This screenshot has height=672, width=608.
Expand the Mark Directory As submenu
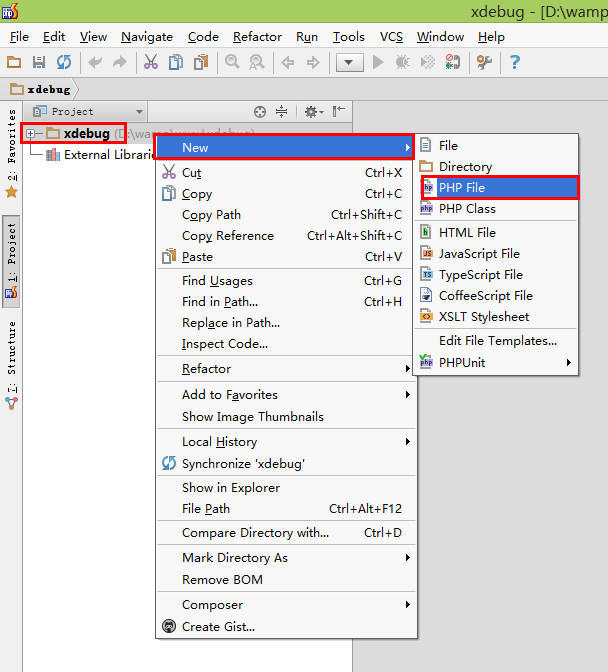coord(286,558)
